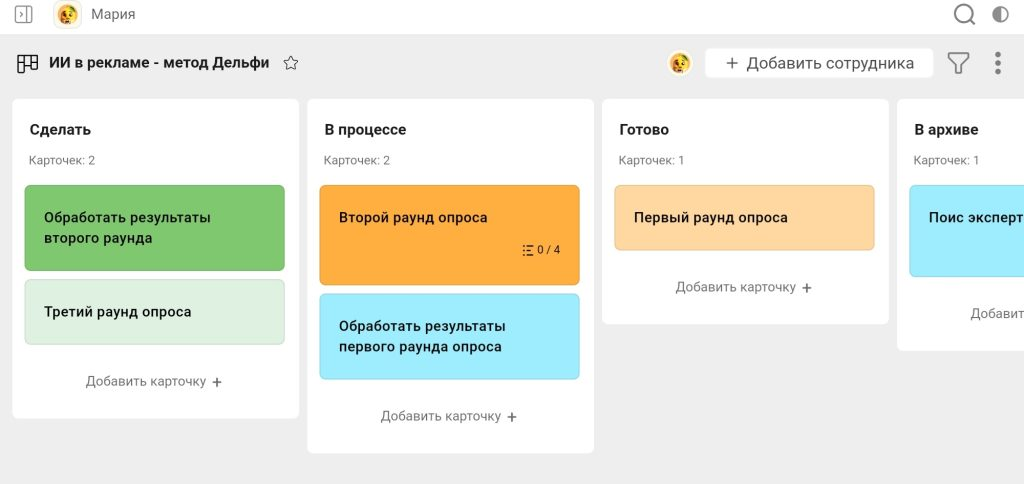
Task: Open the Первый раунд опроса card
Action: point(743,217)
